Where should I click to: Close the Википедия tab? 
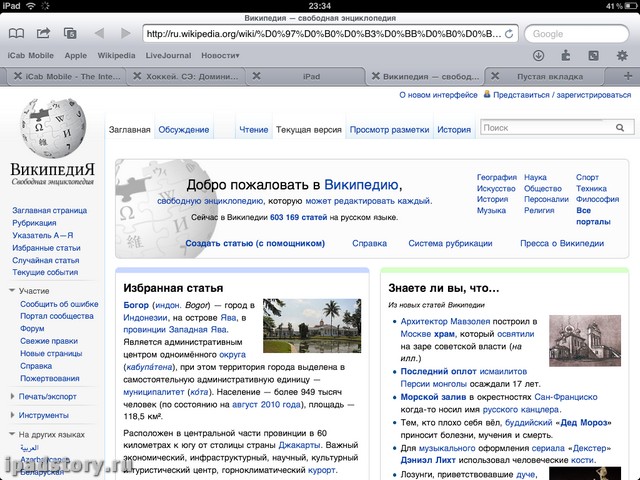pyautogui.click(x=376, y=76)
